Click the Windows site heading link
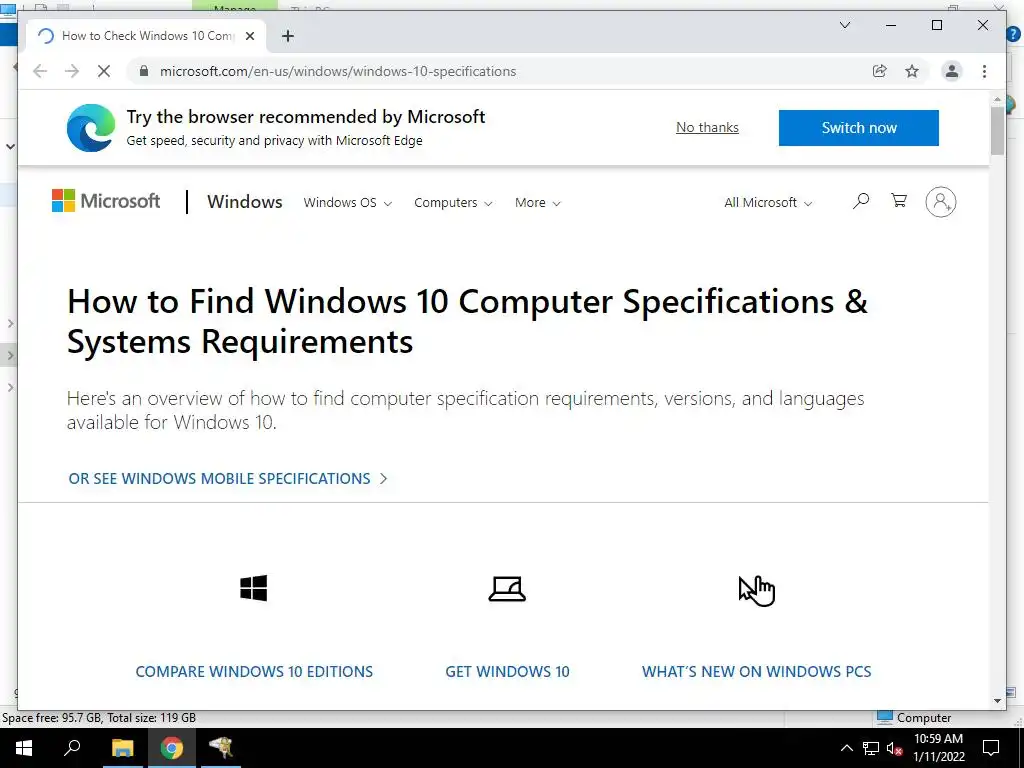The width and height of the screenshot is (1024, 768). [245, 202]
